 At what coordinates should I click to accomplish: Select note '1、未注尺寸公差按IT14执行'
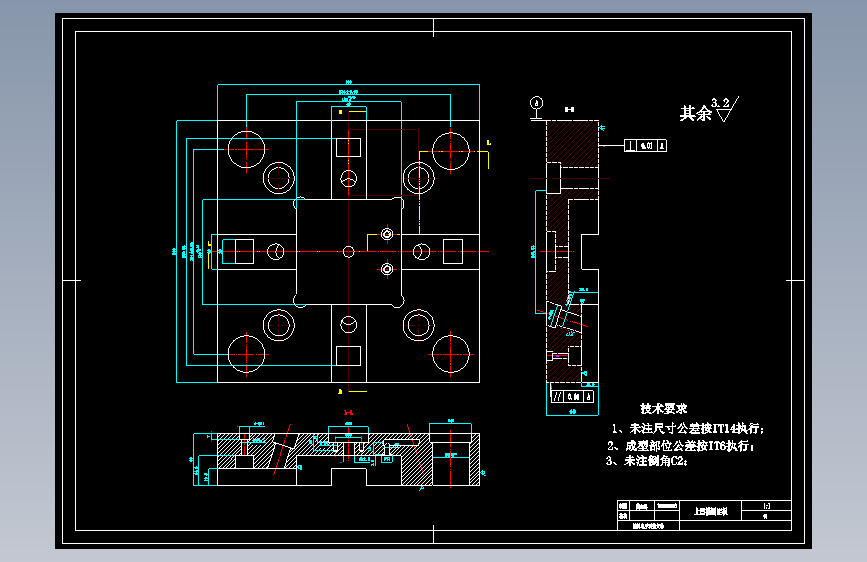(x=688, y=429)
